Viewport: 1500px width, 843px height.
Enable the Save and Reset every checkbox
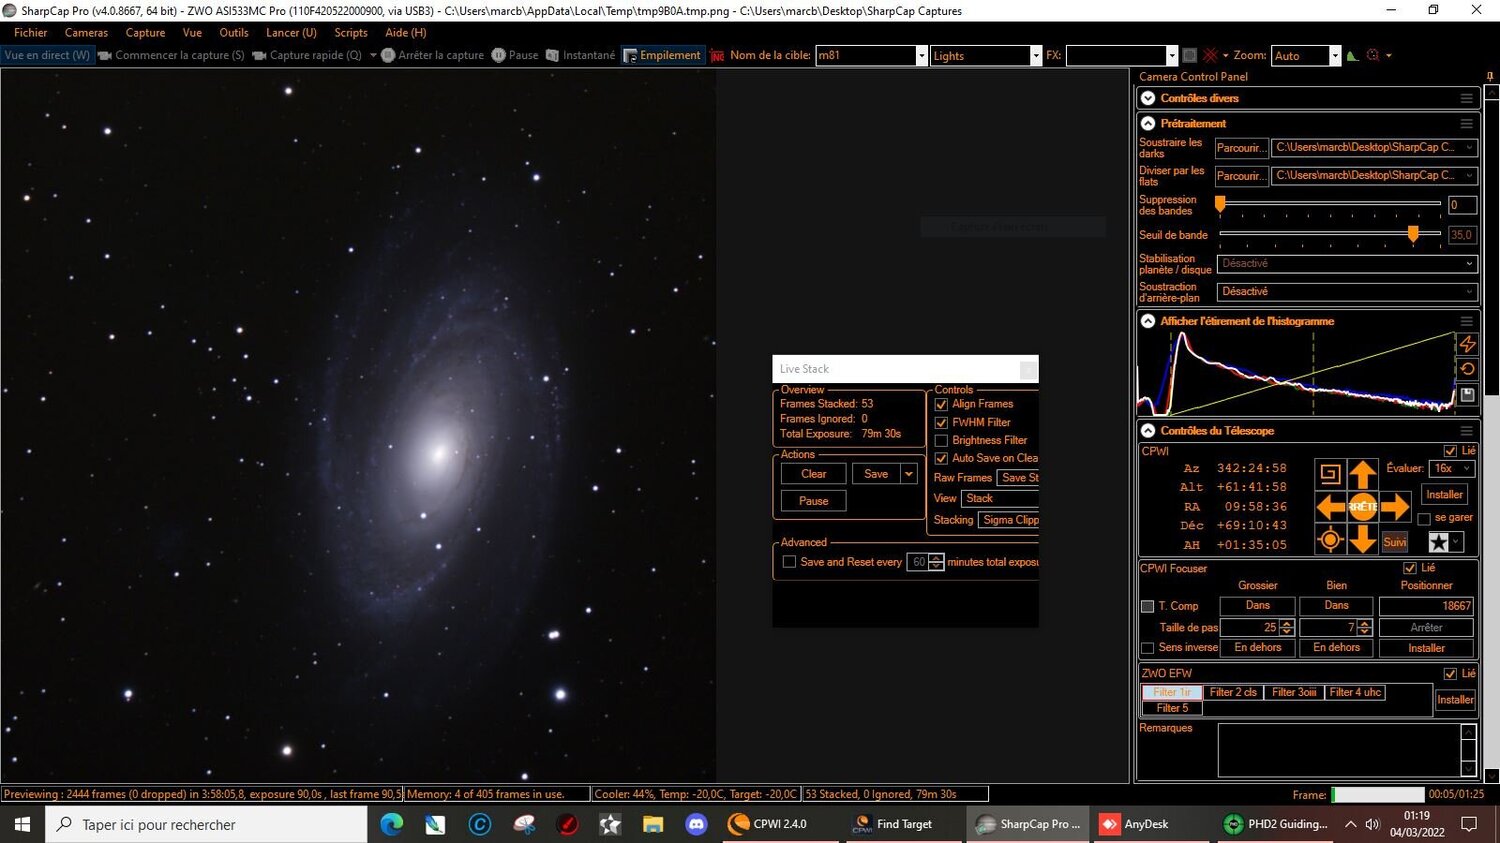pos(789,562)
